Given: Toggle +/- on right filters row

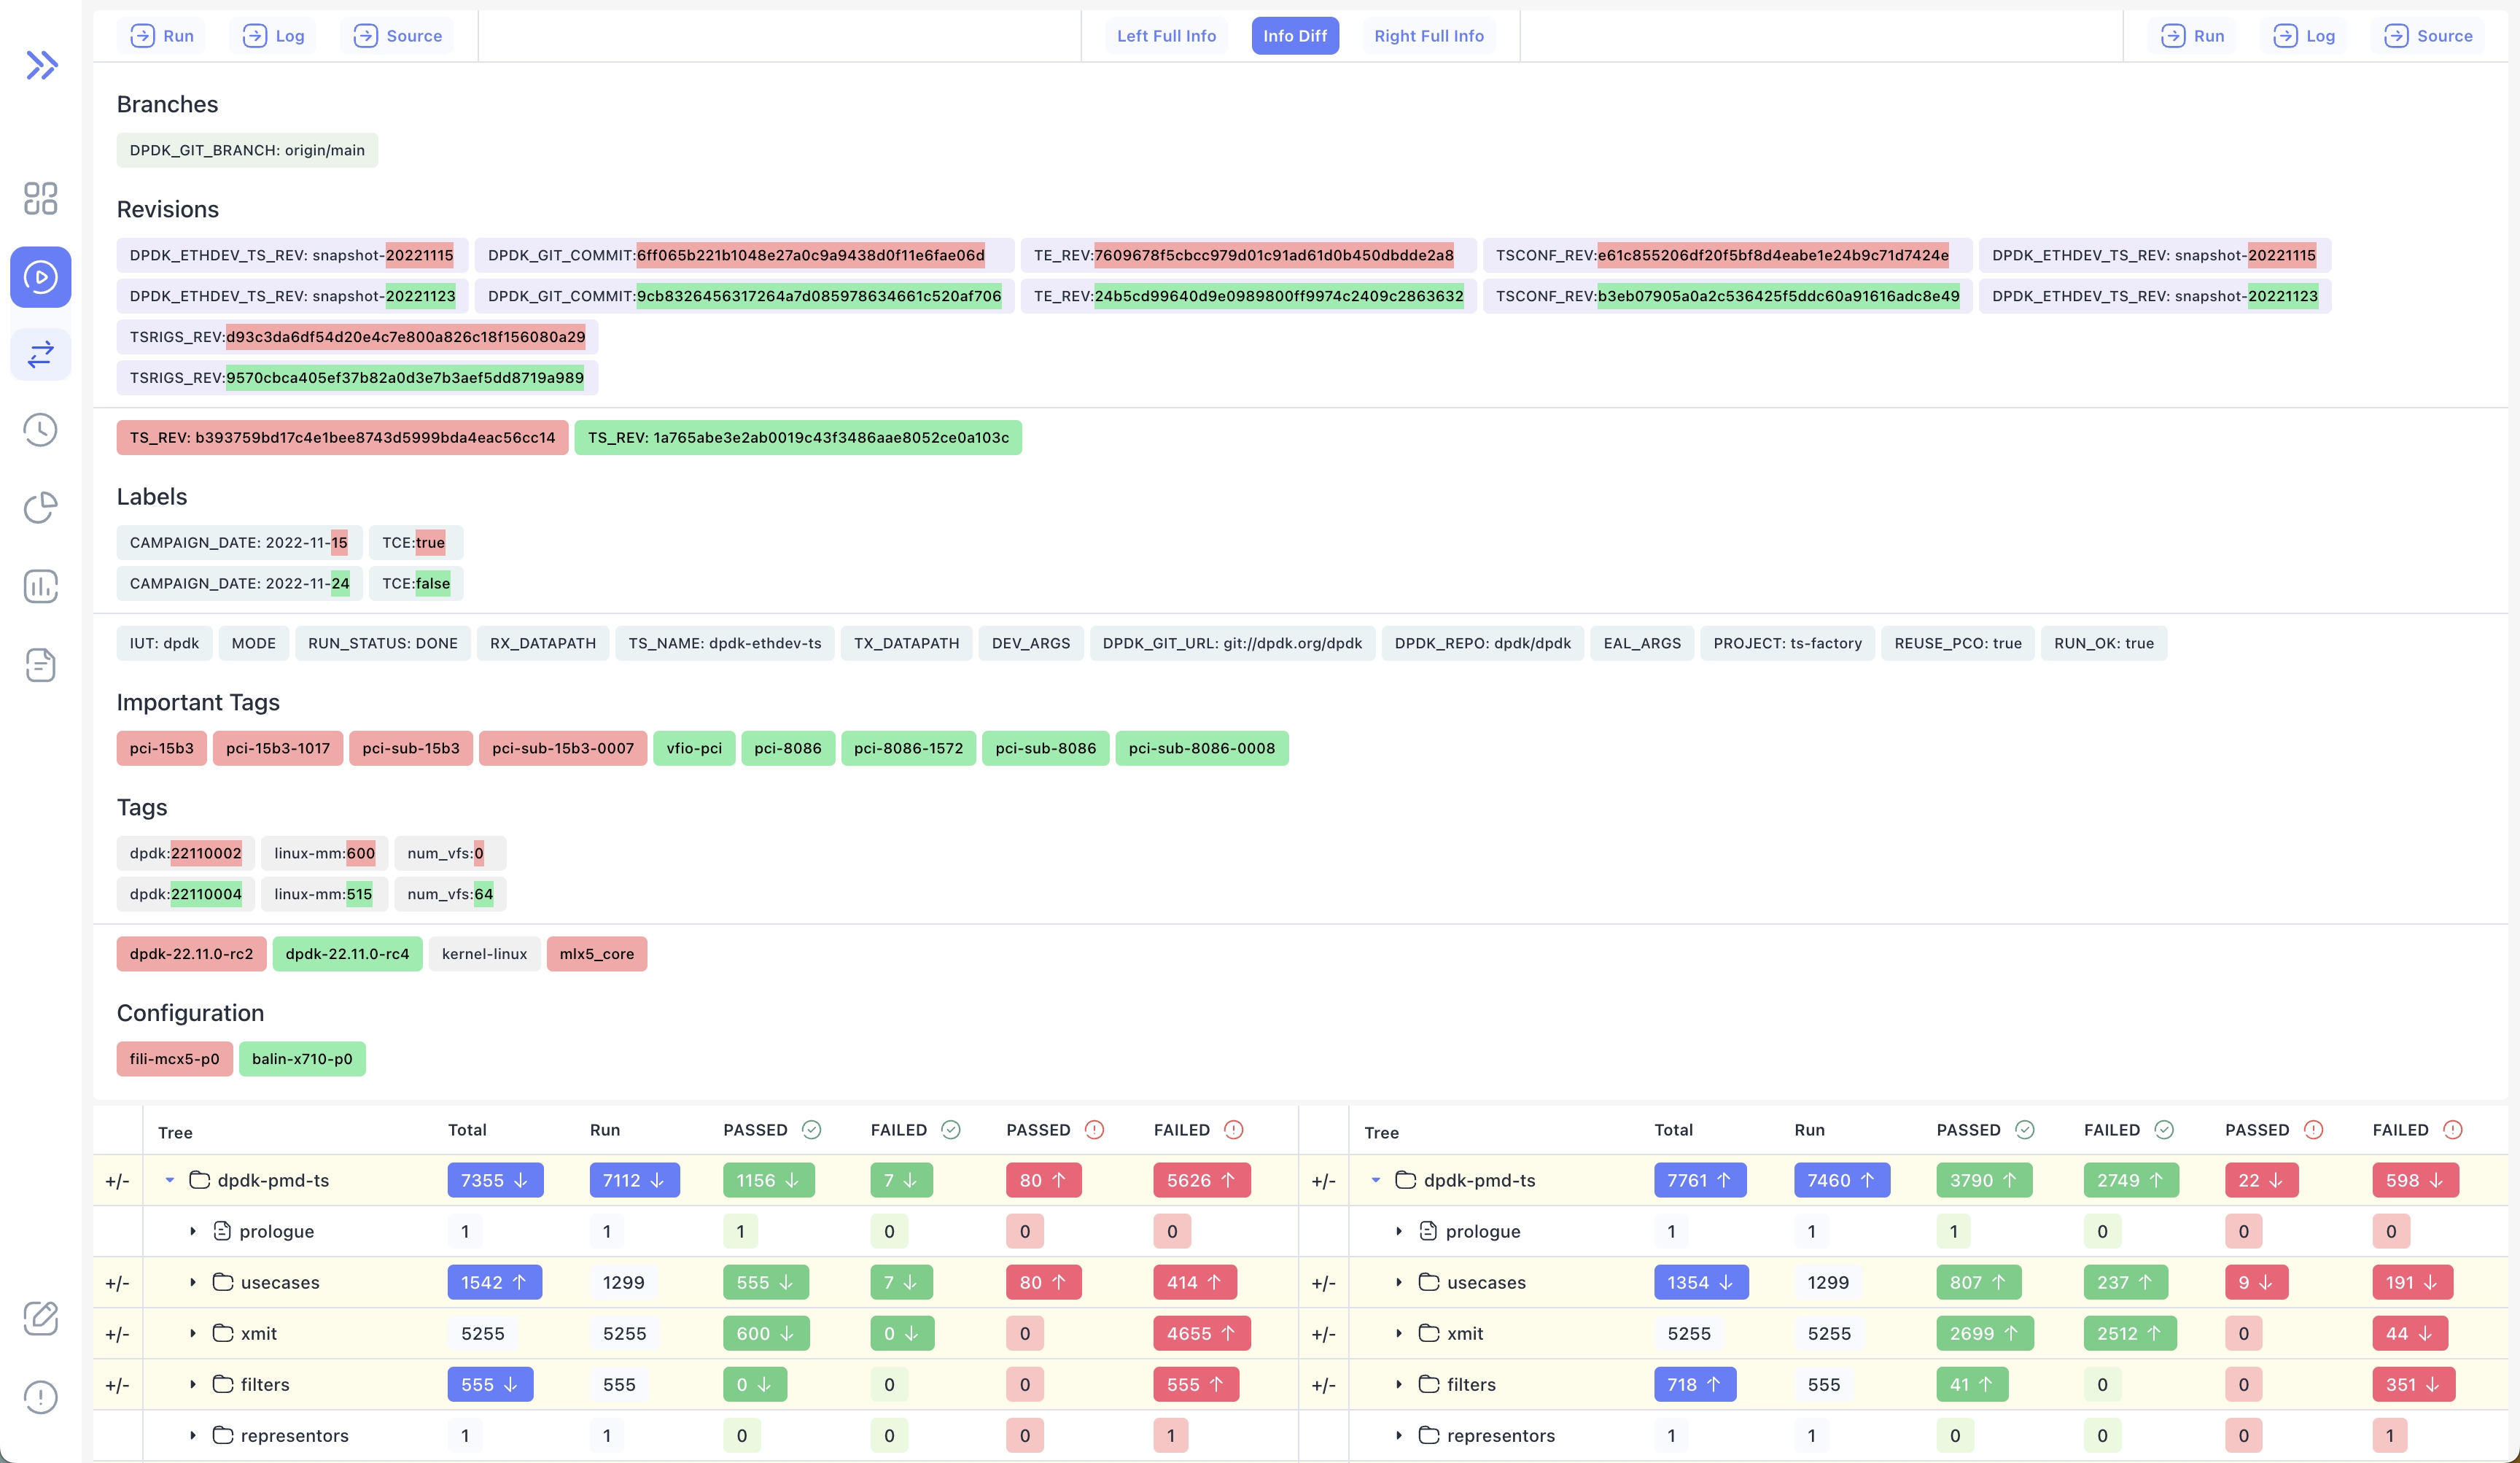Looking at the screenshot, I should [x=1323, y=1385].
